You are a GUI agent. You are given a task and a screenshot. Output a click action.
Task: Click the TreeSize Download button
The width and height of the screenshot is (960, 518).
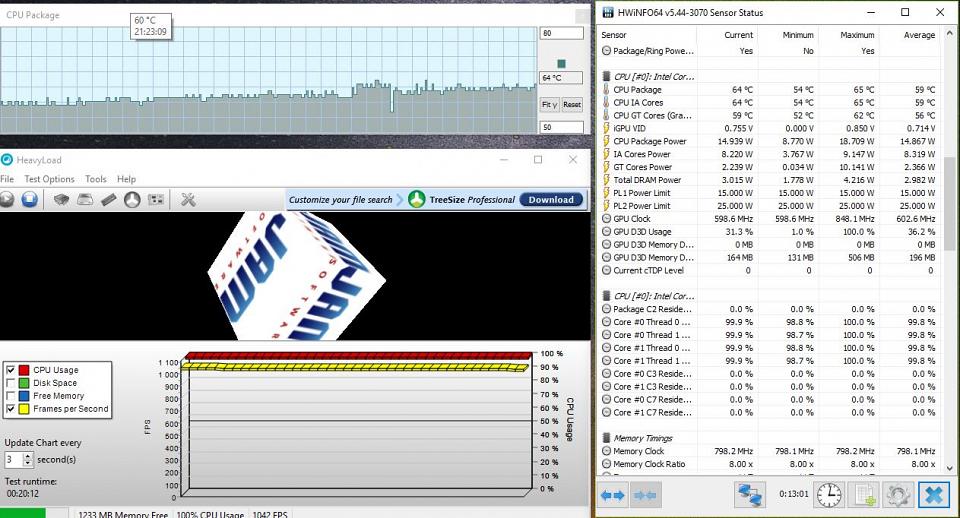(x=551, y=200)
